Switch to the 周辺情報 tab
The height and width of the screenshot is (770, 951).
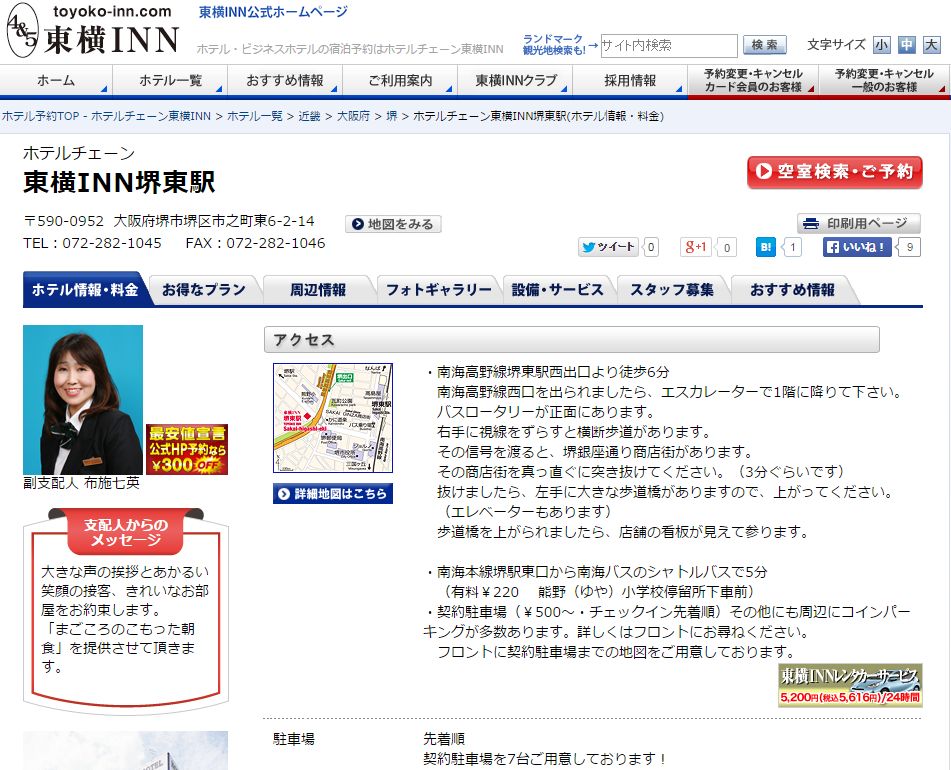click(318, 290)
